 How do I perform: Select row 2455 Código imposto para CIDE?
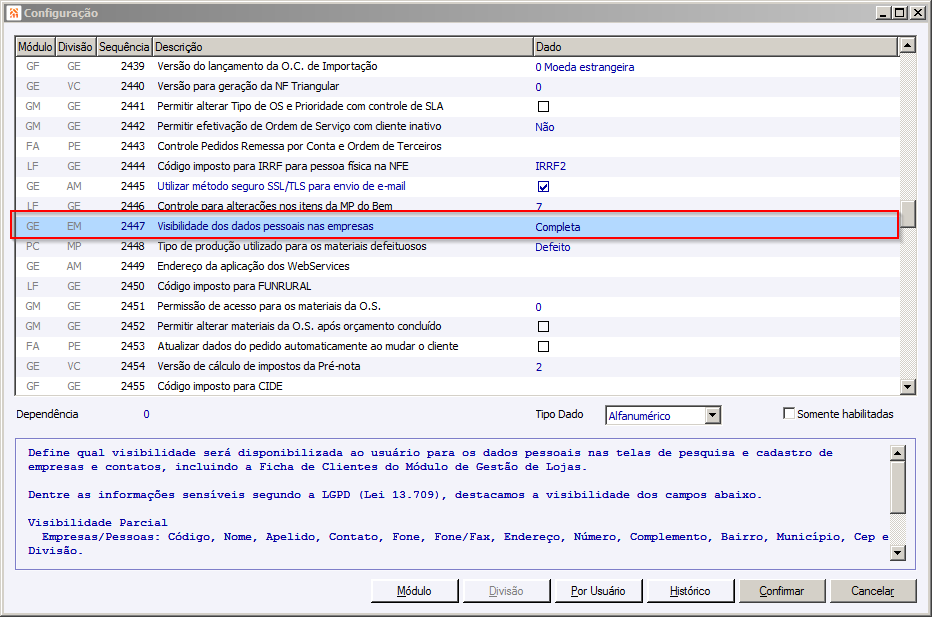pyautogui.click(x=455, y=386)
